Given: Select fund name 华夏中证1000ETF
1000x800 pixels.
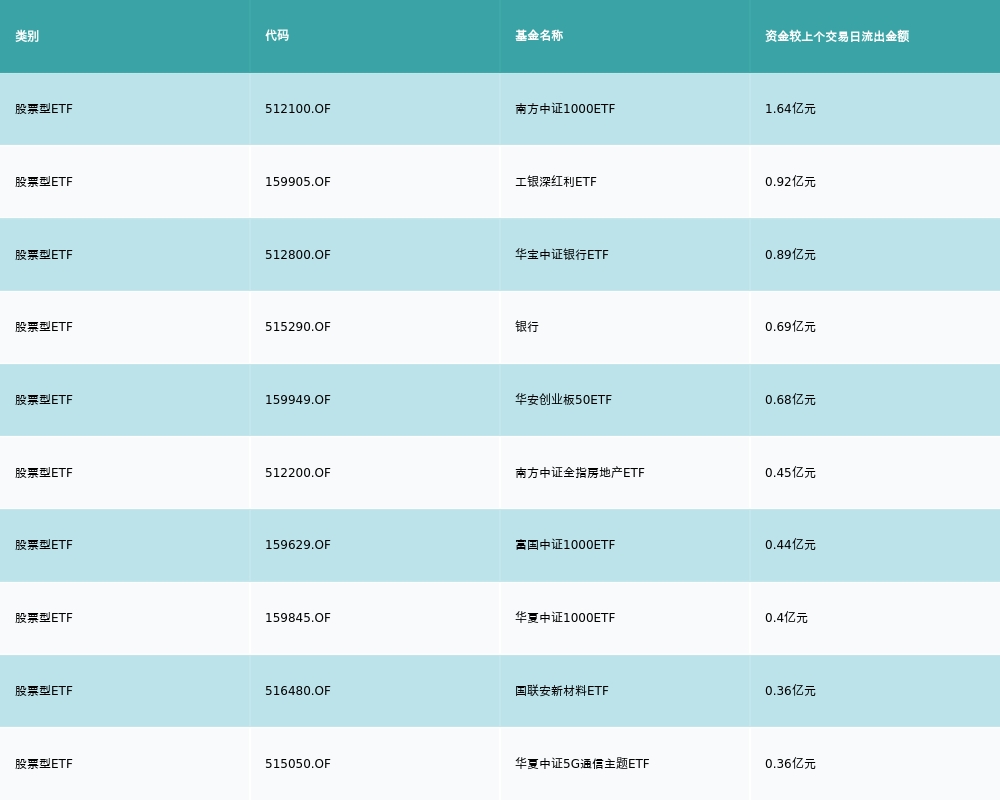Looking at the screenshot, I should (565, 618).
